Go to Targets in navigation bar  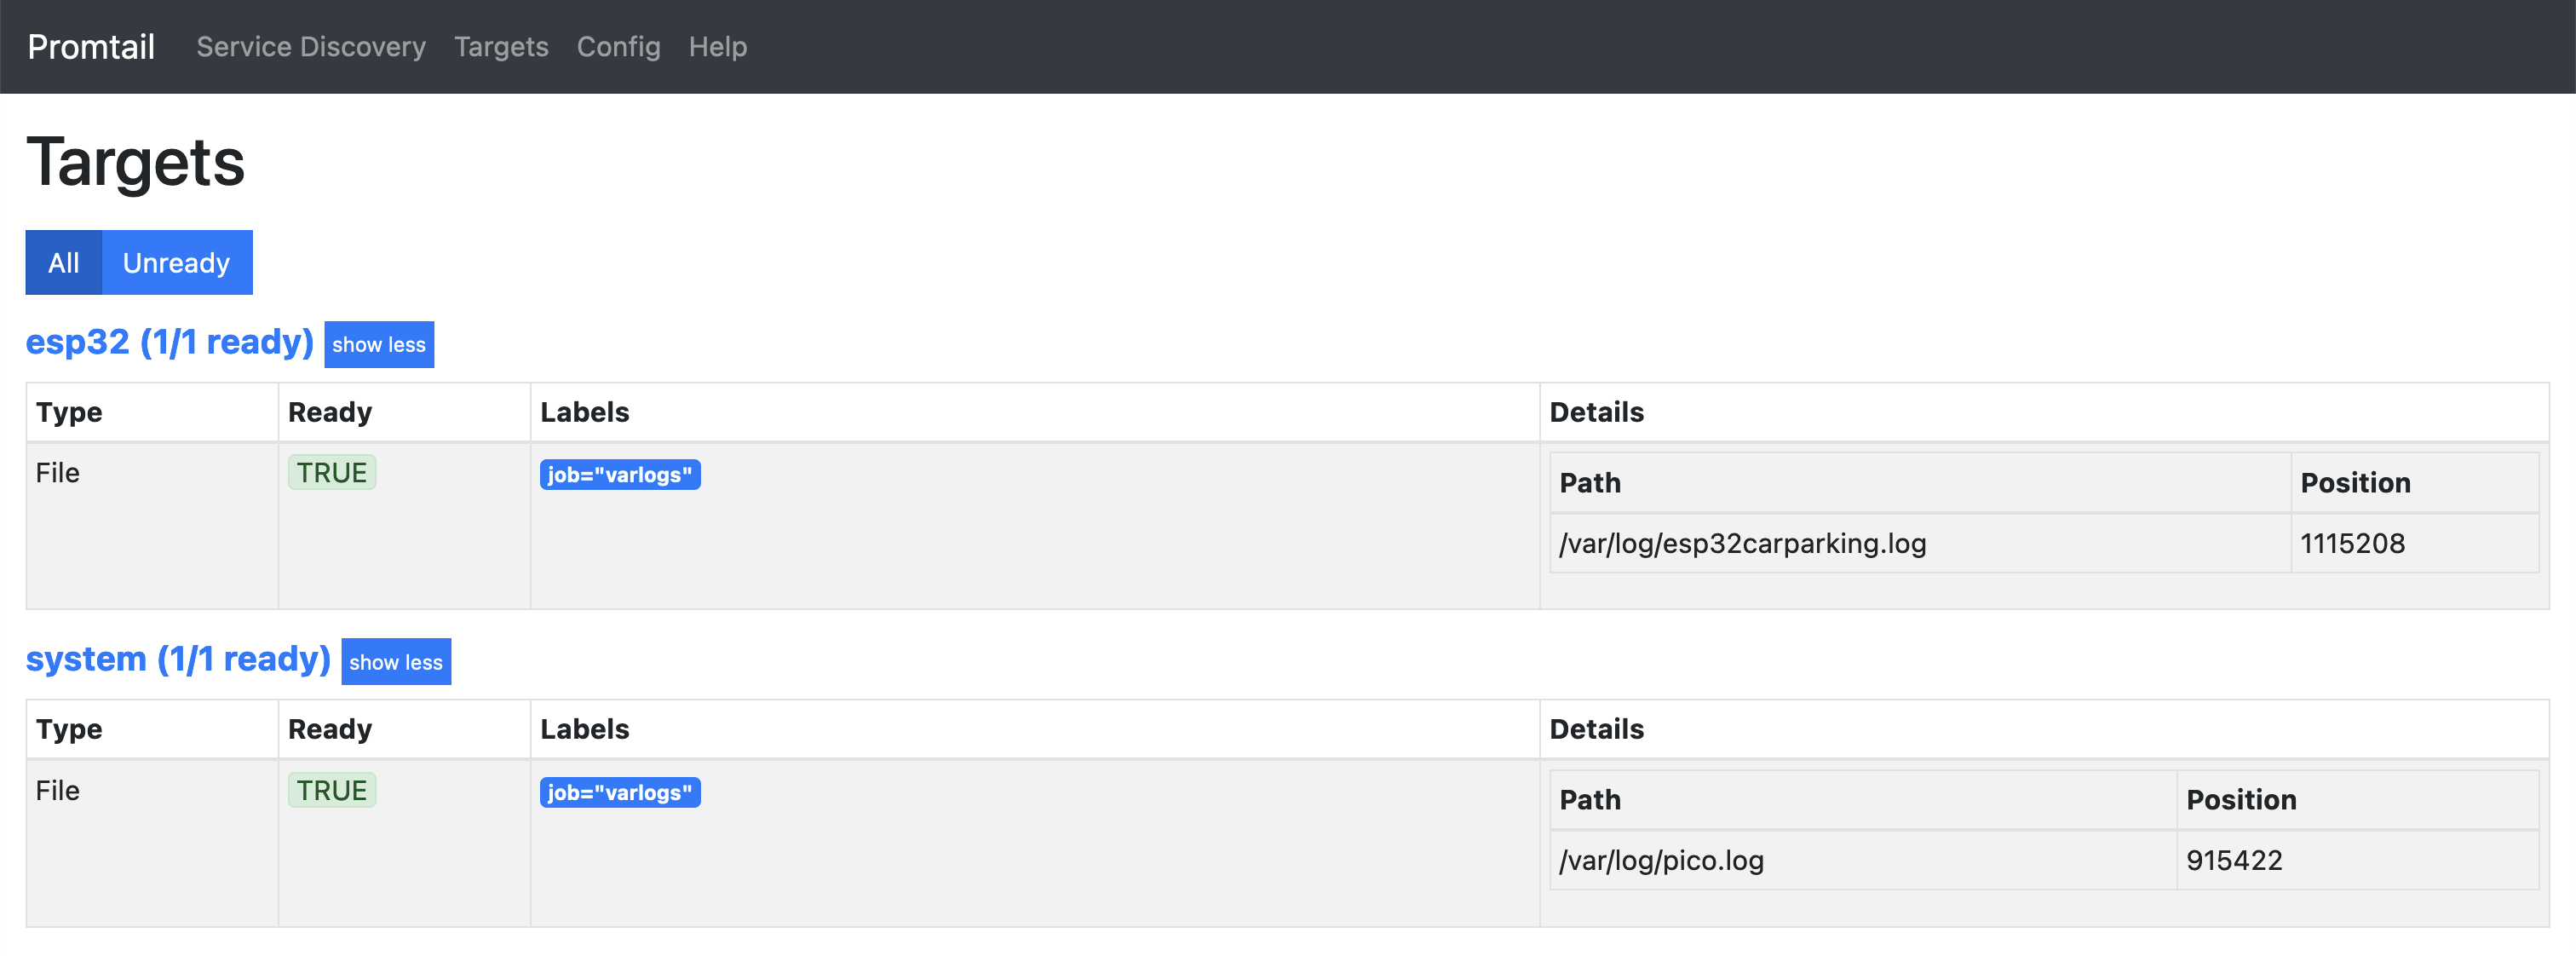(x=501, y=47)
